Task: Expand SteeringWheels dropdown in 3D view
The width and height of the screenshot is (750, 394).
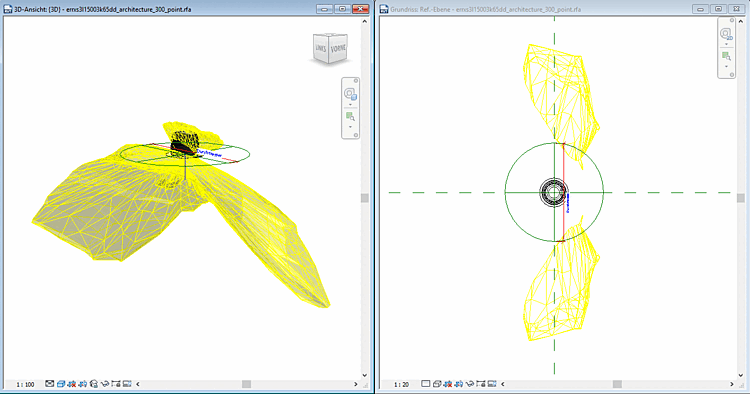Action: (350, 105)
